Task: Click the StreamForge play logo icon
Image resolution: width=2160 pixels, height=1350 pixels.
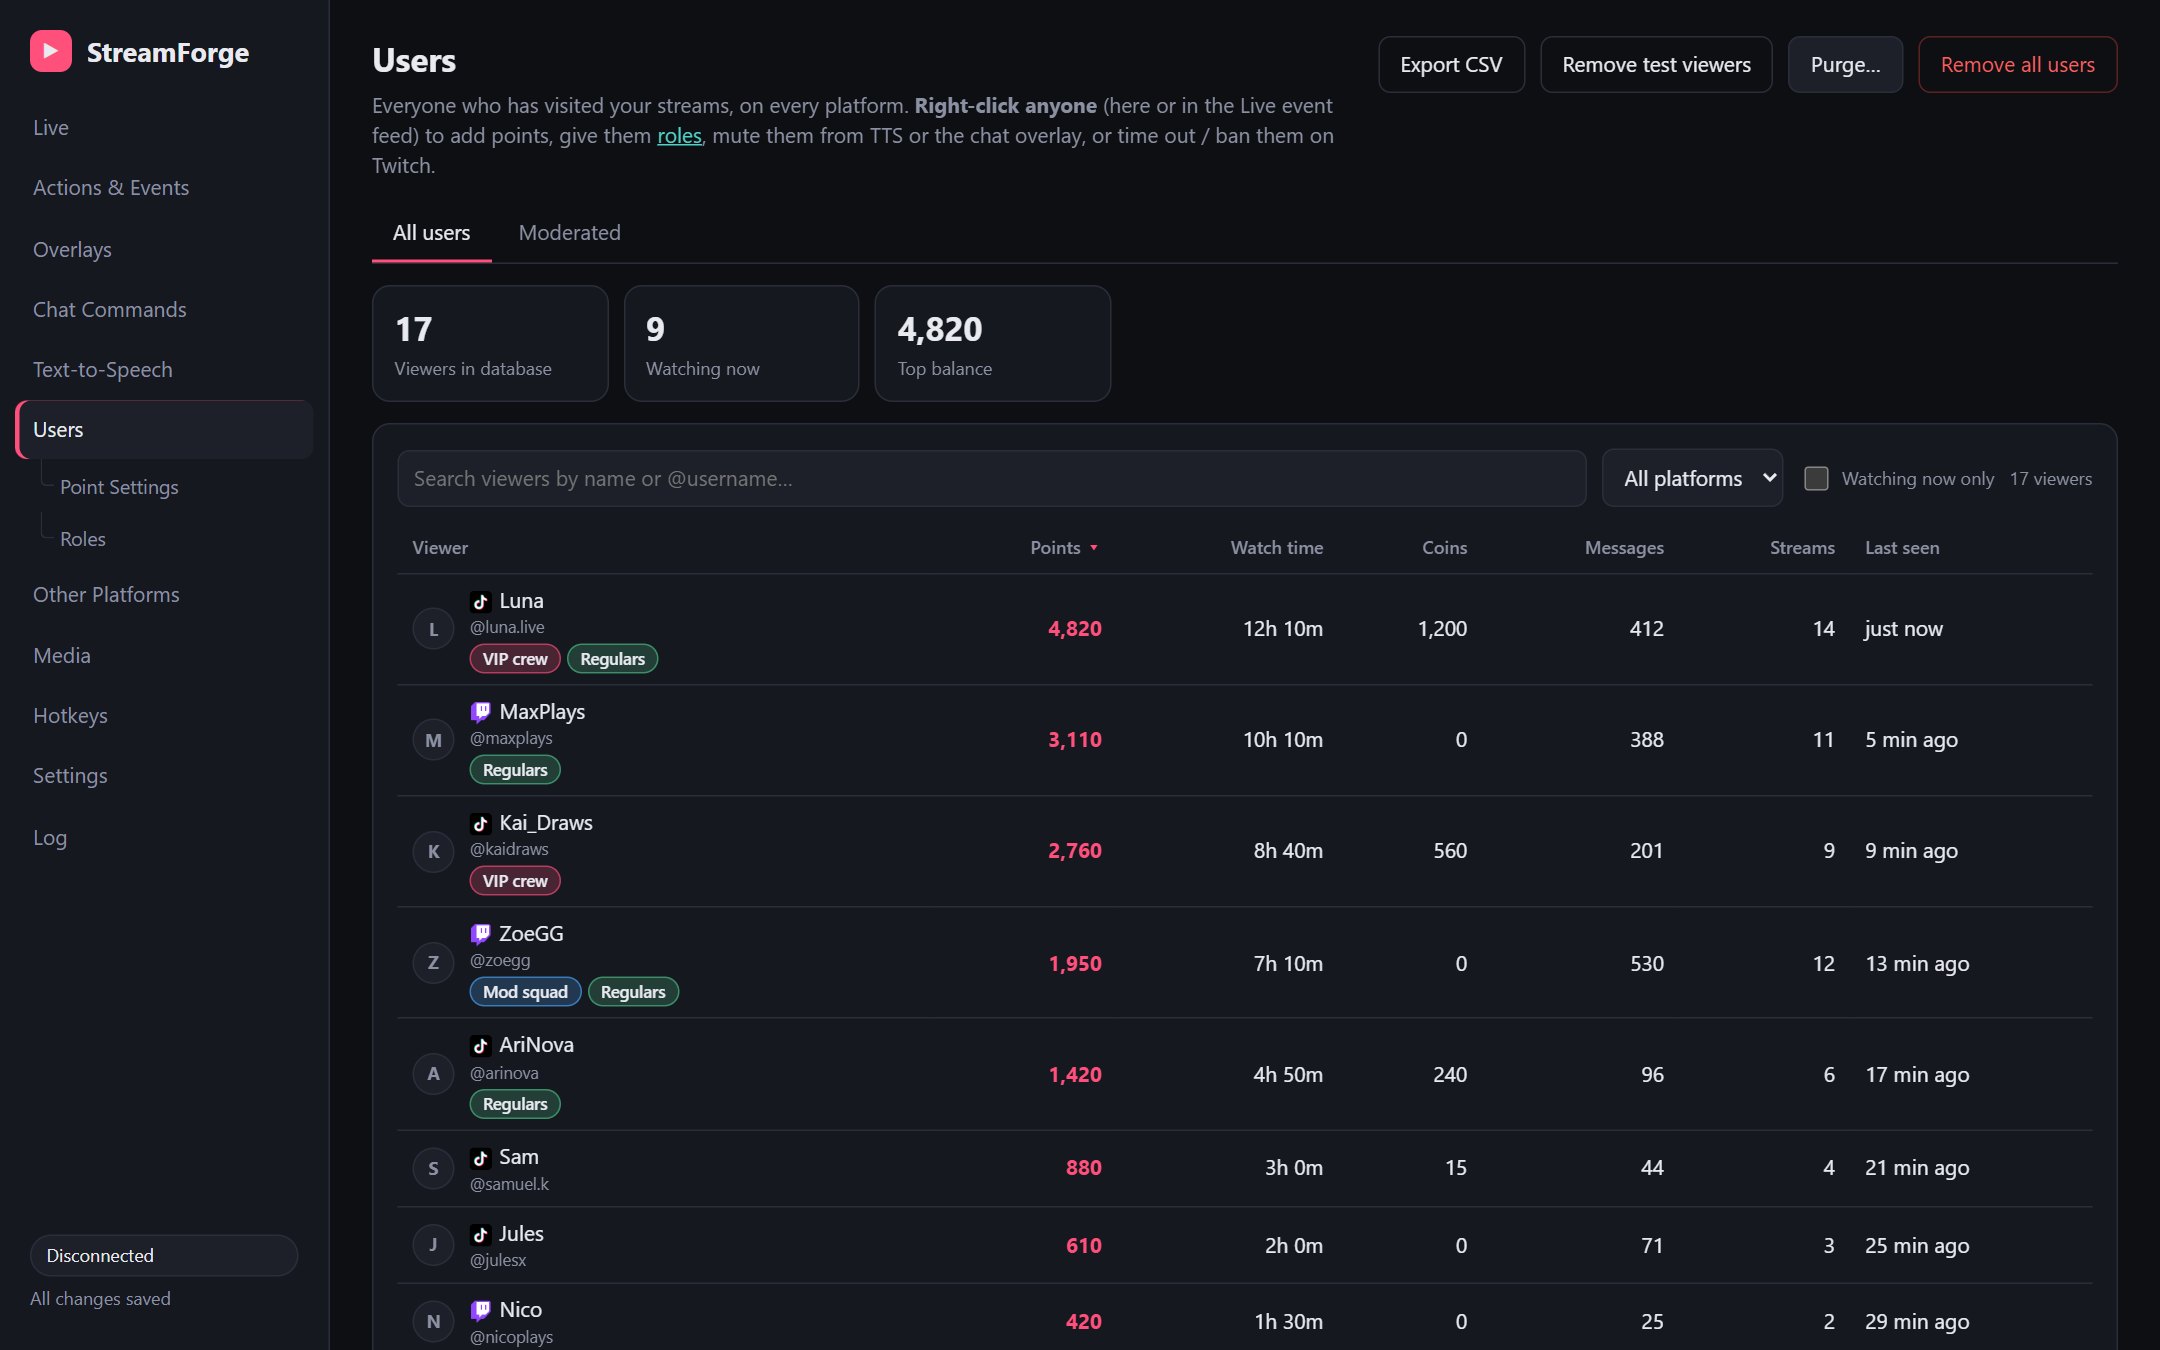Action: [x=51, y=51]
